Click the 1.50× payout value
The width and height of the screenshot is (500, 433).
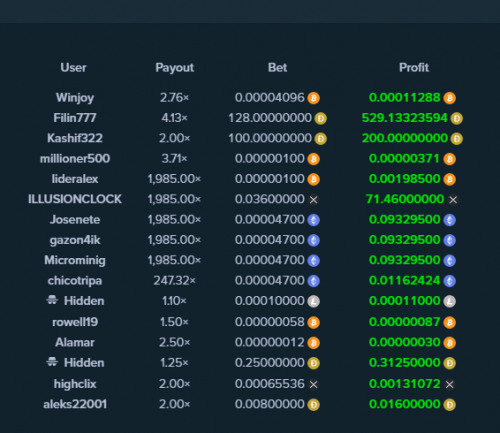tap(174, 322)
